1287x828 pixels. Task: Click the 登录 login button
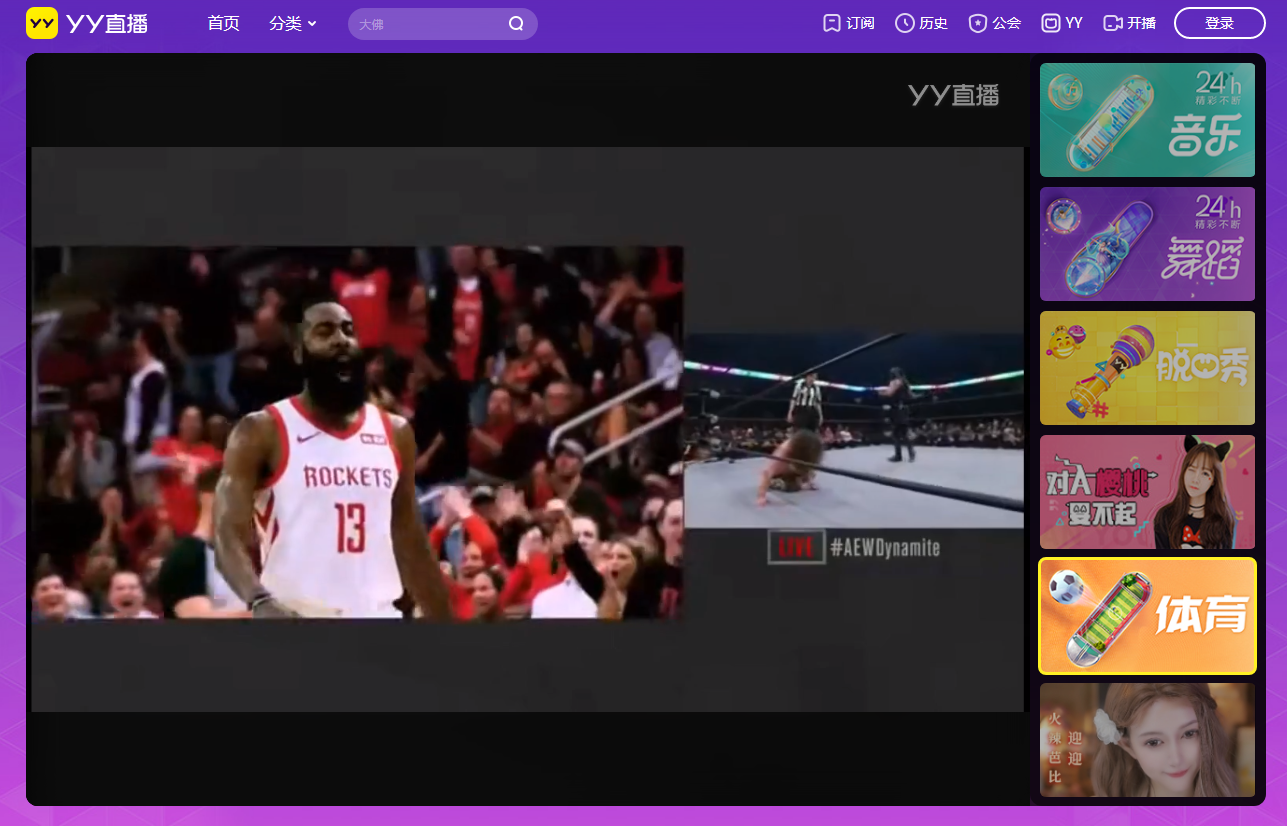tap(1220, 23)
